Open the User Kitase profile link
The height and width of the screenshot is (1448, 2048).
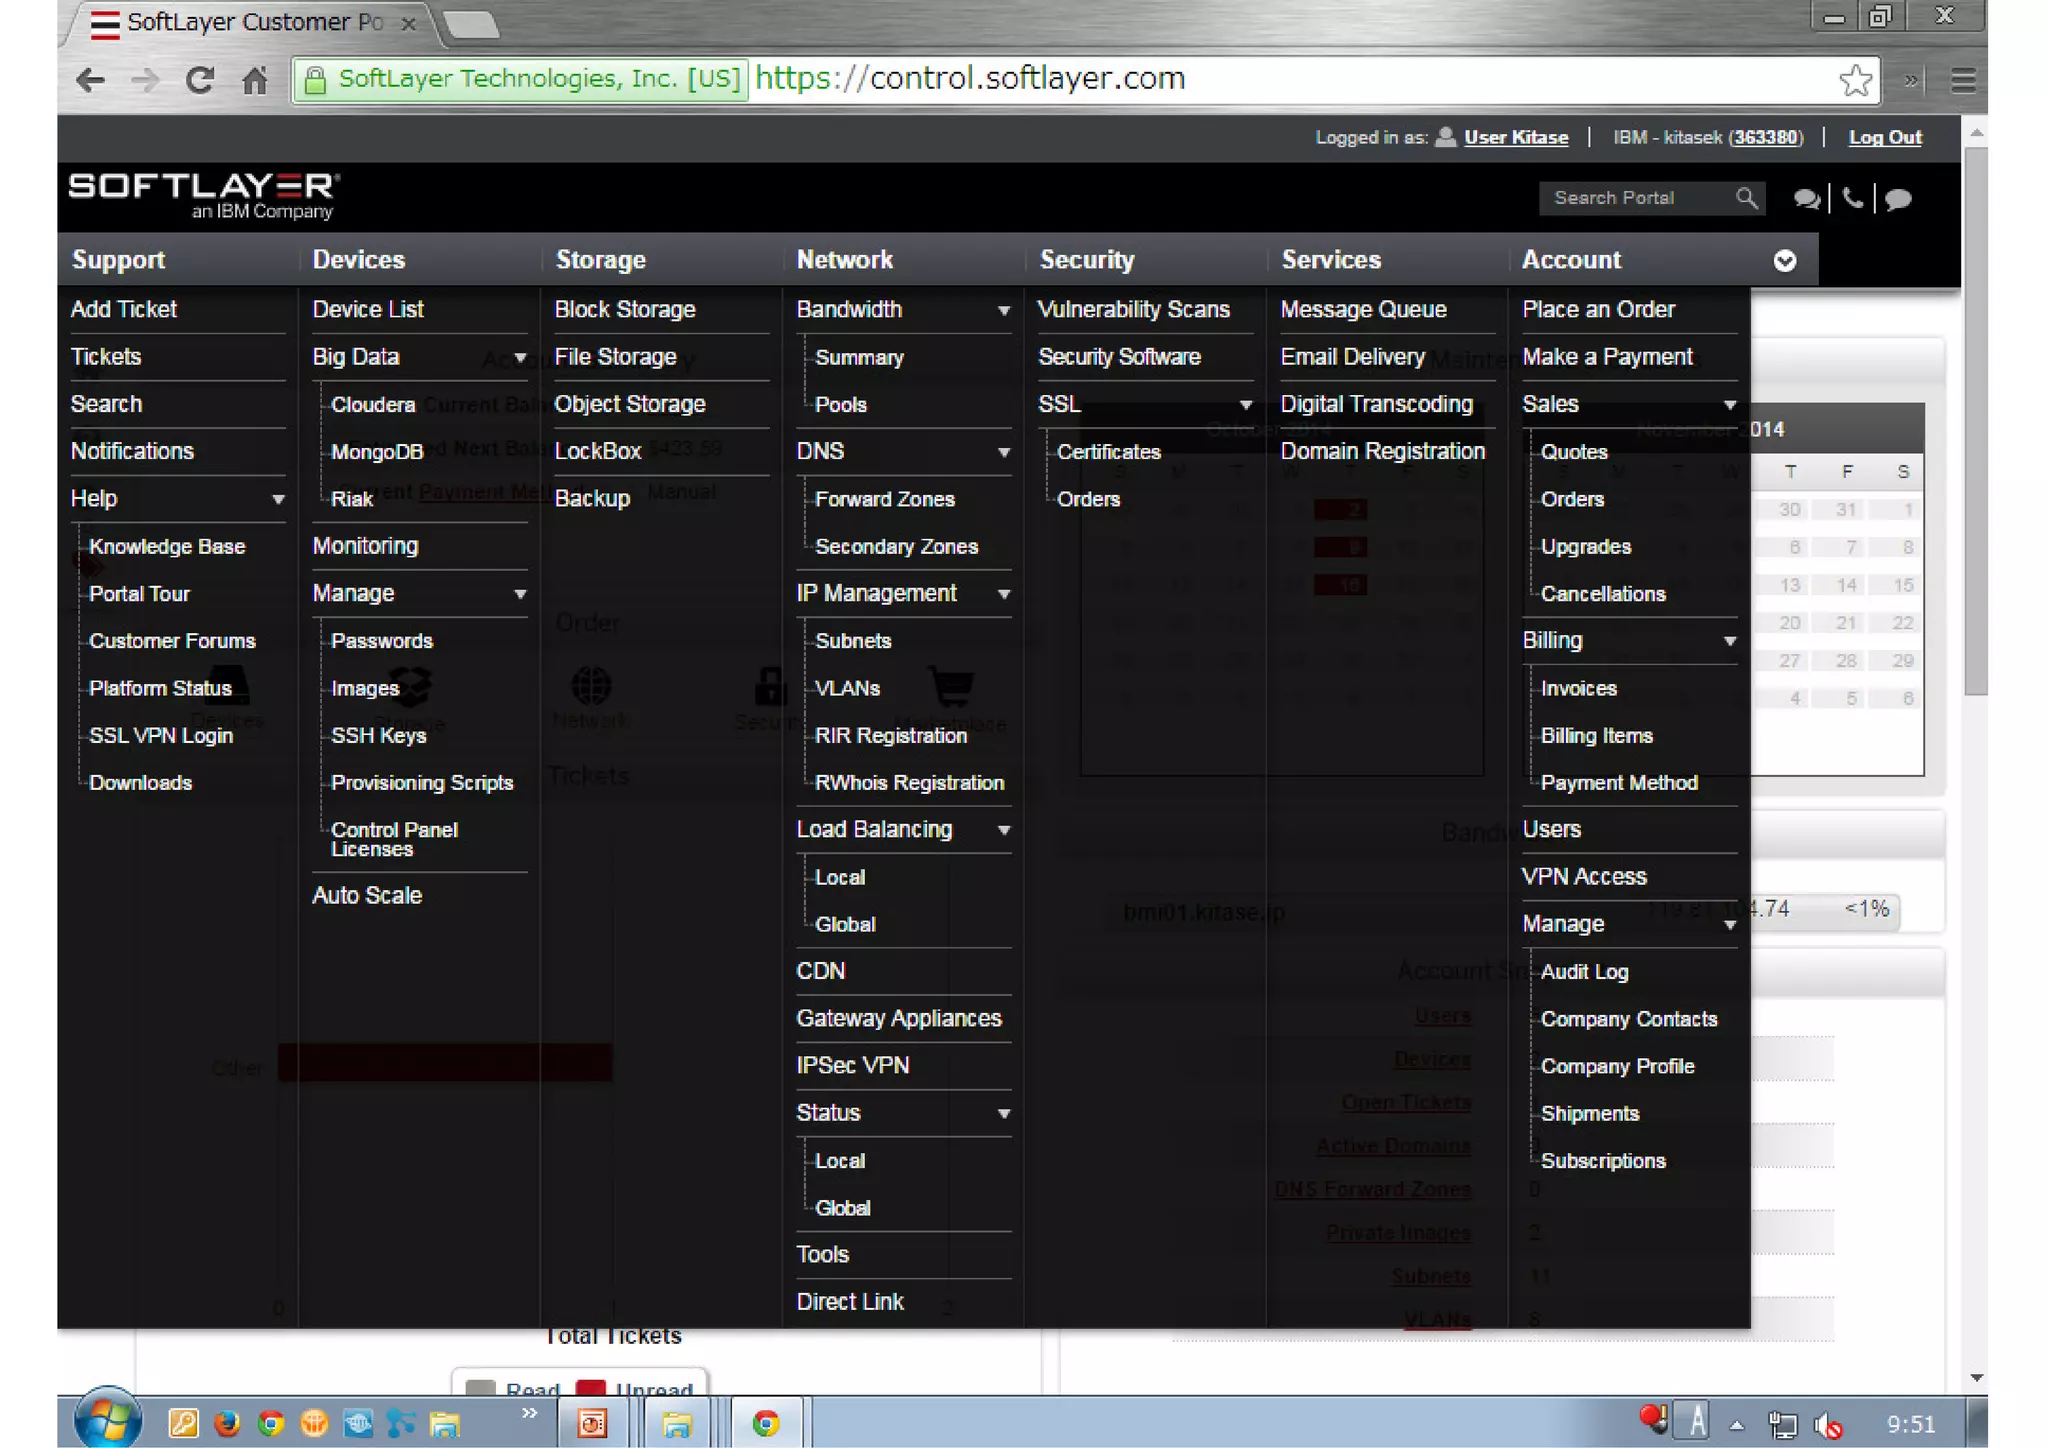point(1515,138)
